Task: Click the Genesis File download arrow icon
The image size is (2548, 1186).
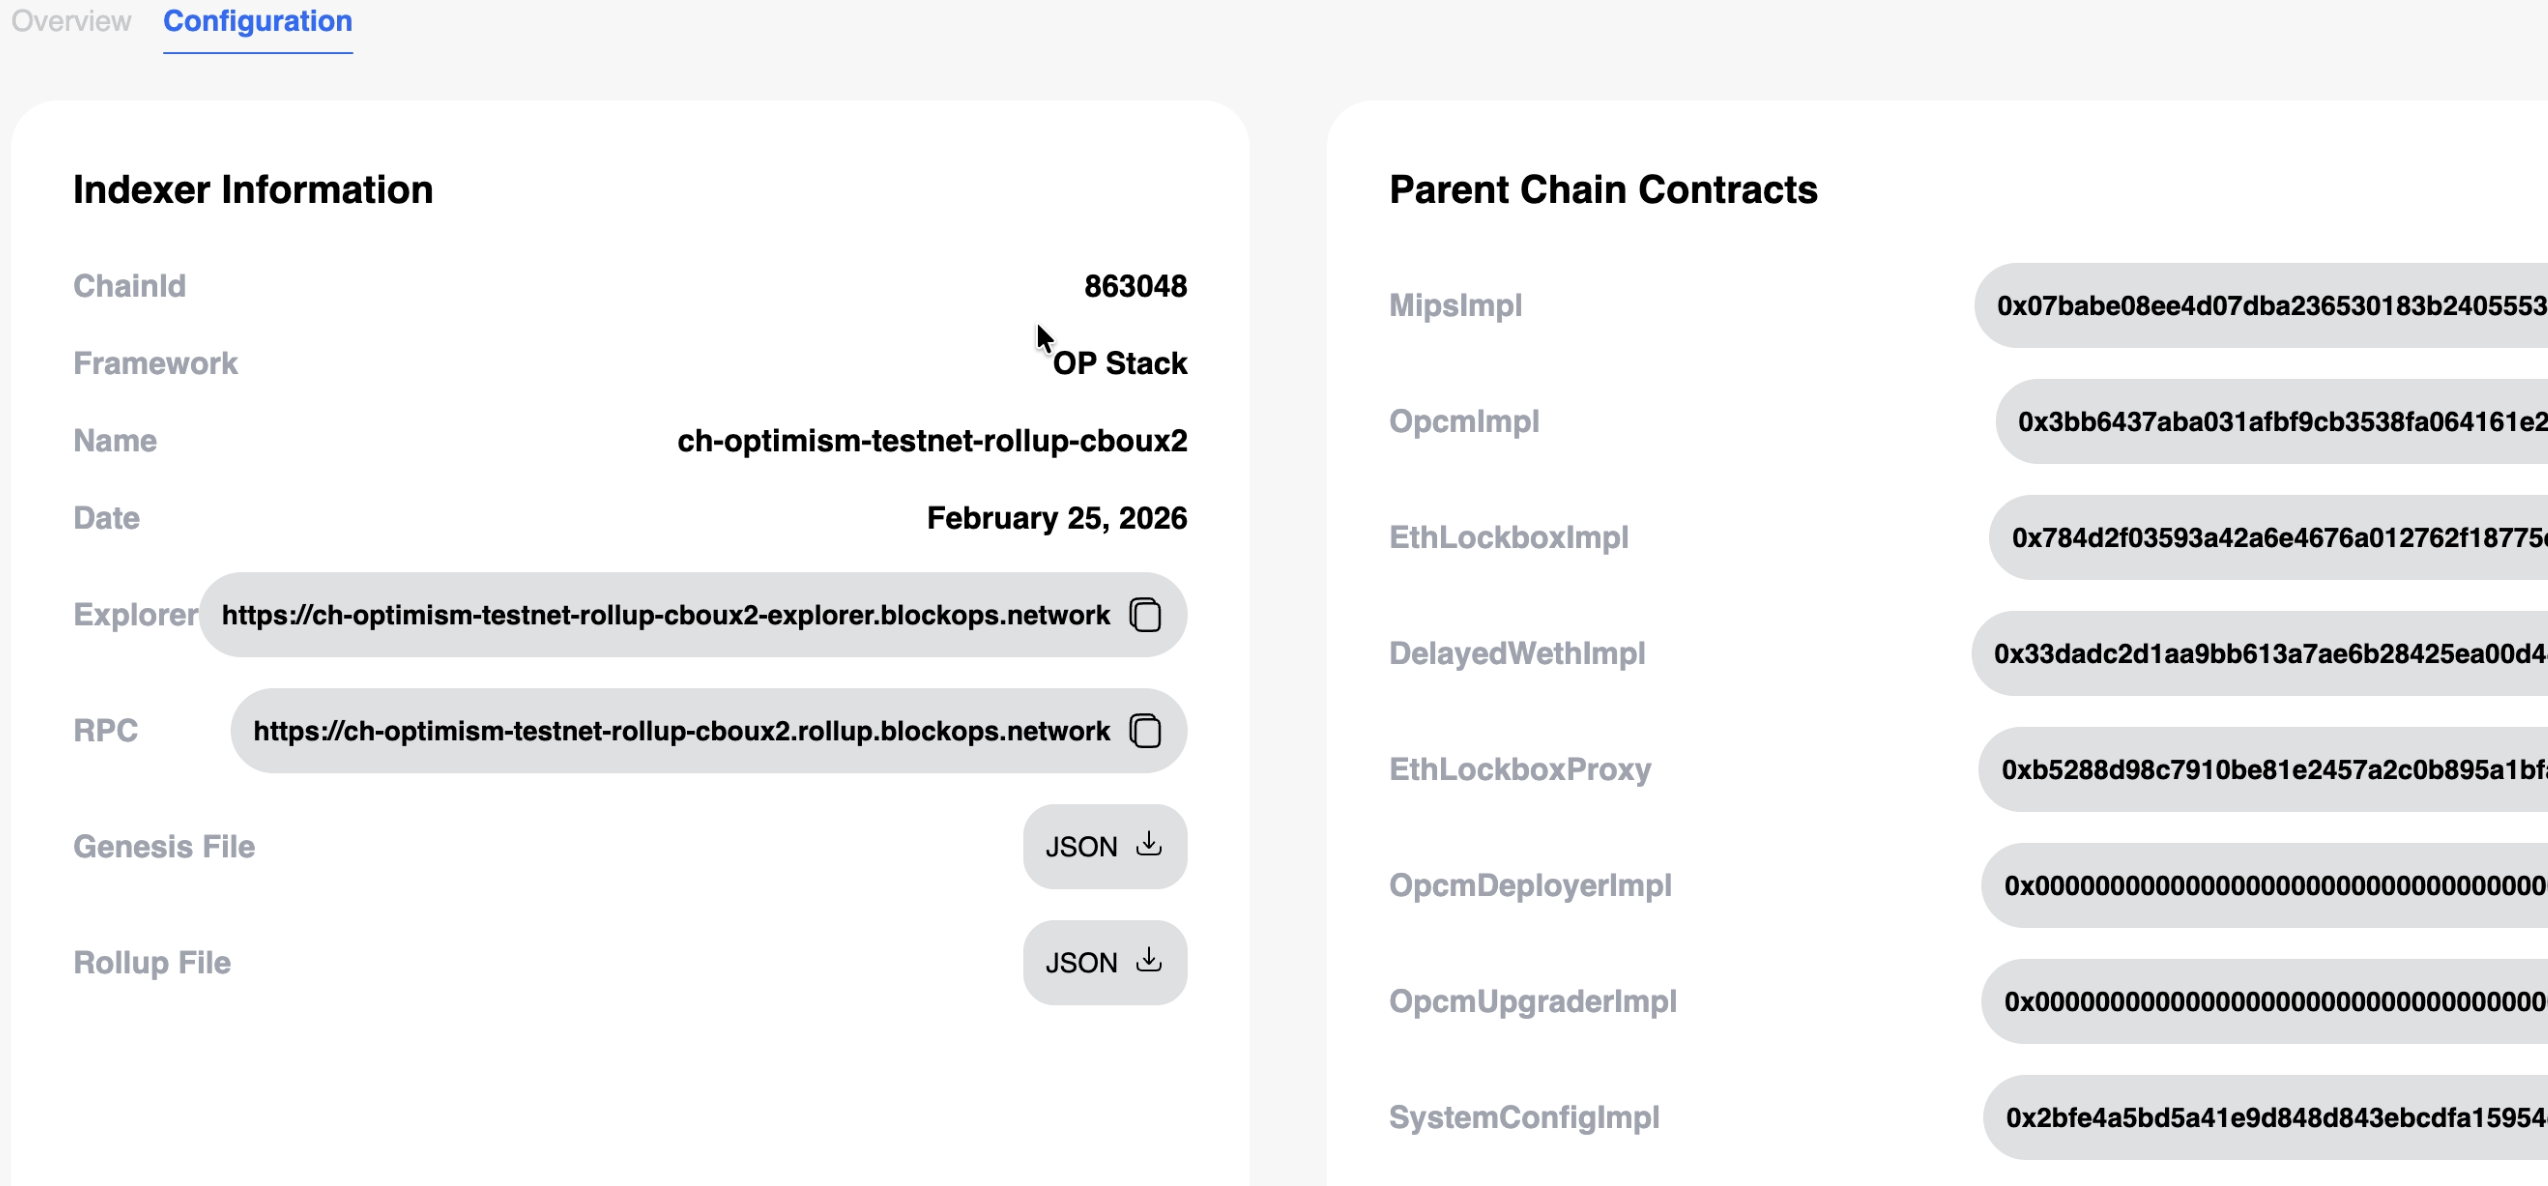Action: click(x=1149, y=845)
